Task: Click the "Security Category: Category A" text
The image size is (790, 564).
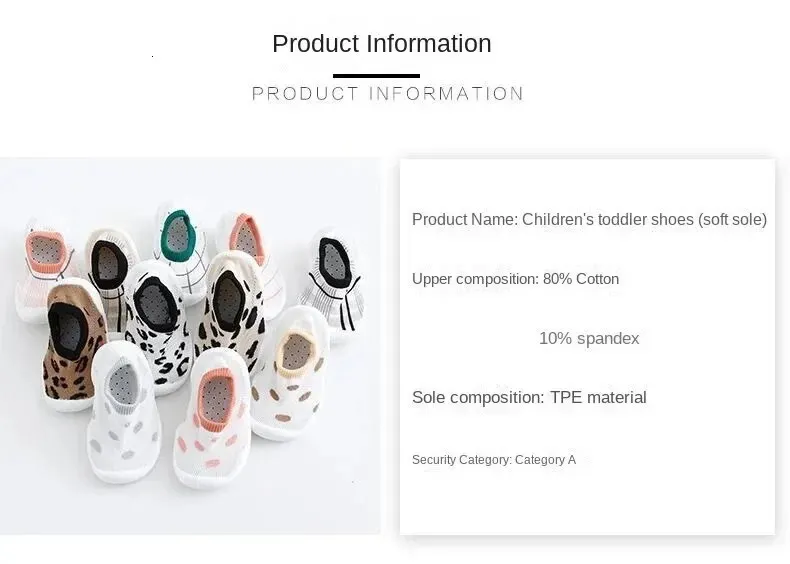Action: pos(494,460)
